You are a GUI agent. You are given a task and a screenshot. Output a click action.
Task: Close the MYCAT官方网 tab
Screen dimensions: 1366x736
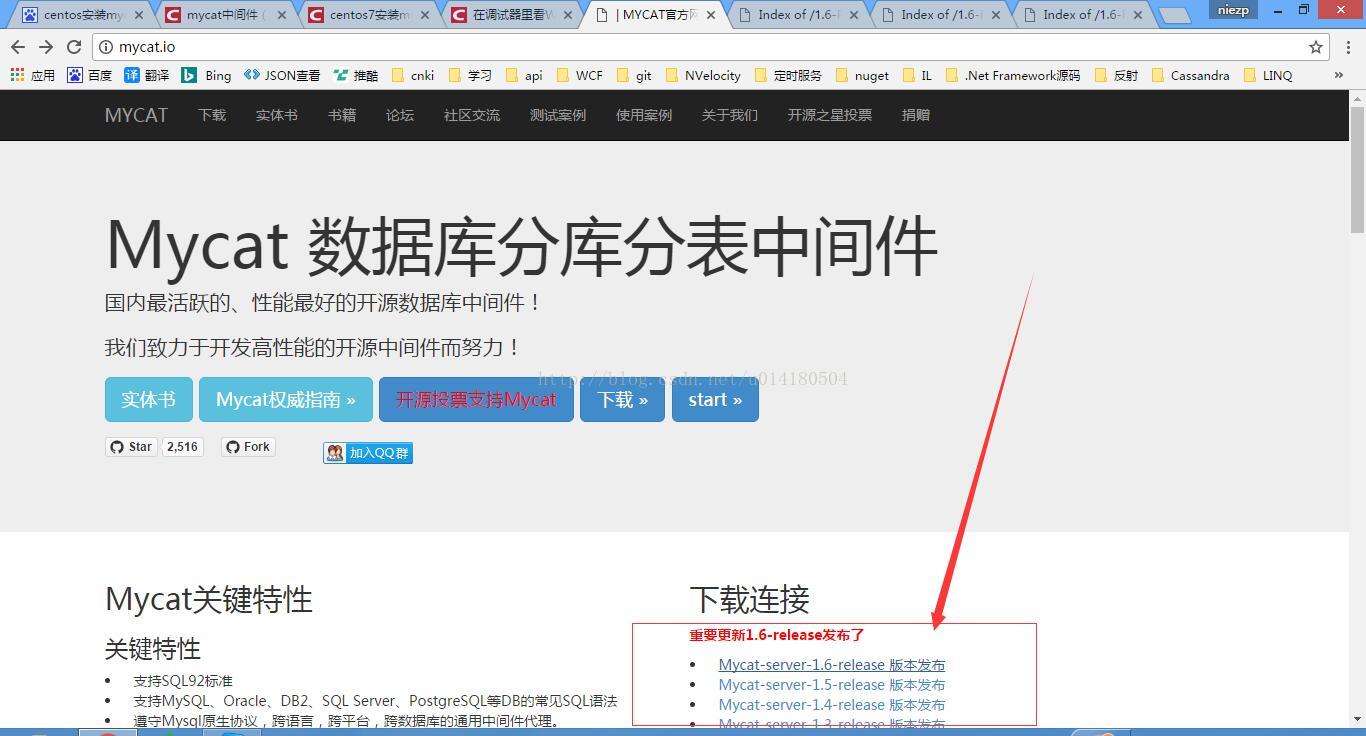[x=711, y=15]
